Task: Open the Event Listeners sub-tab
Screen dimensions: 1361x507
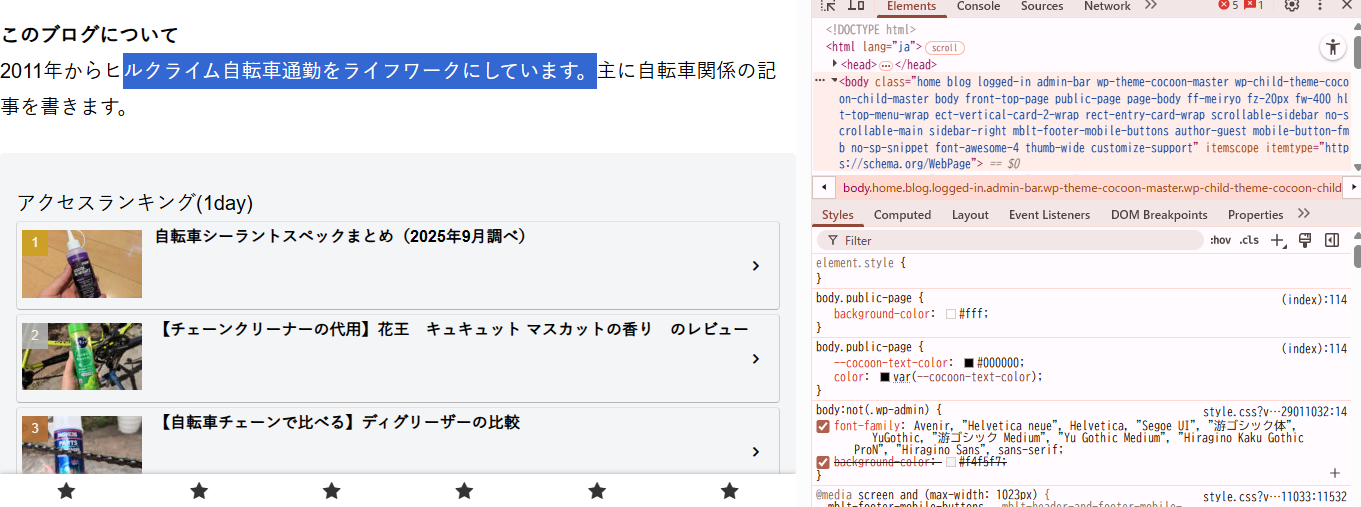Action: [1049, 214]
